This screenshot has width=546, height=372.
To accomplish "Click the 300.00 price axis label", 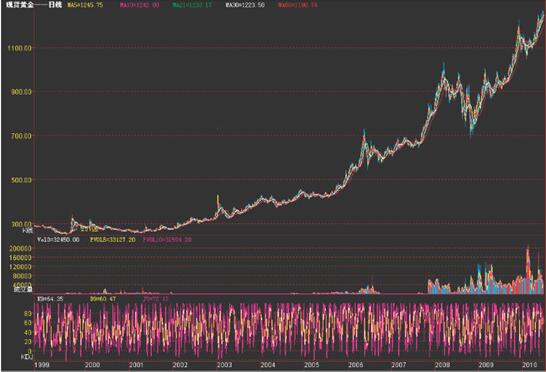I will pos(21,224).
